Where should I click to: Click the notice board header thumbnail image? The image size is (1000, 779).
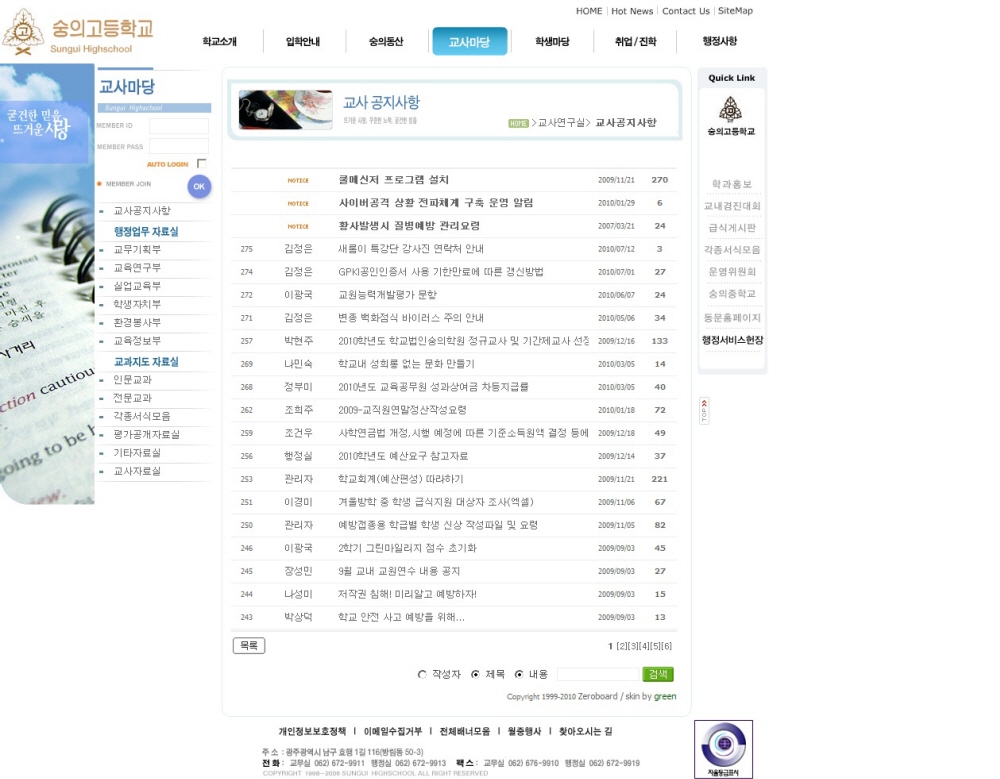(x=285, y=110)
